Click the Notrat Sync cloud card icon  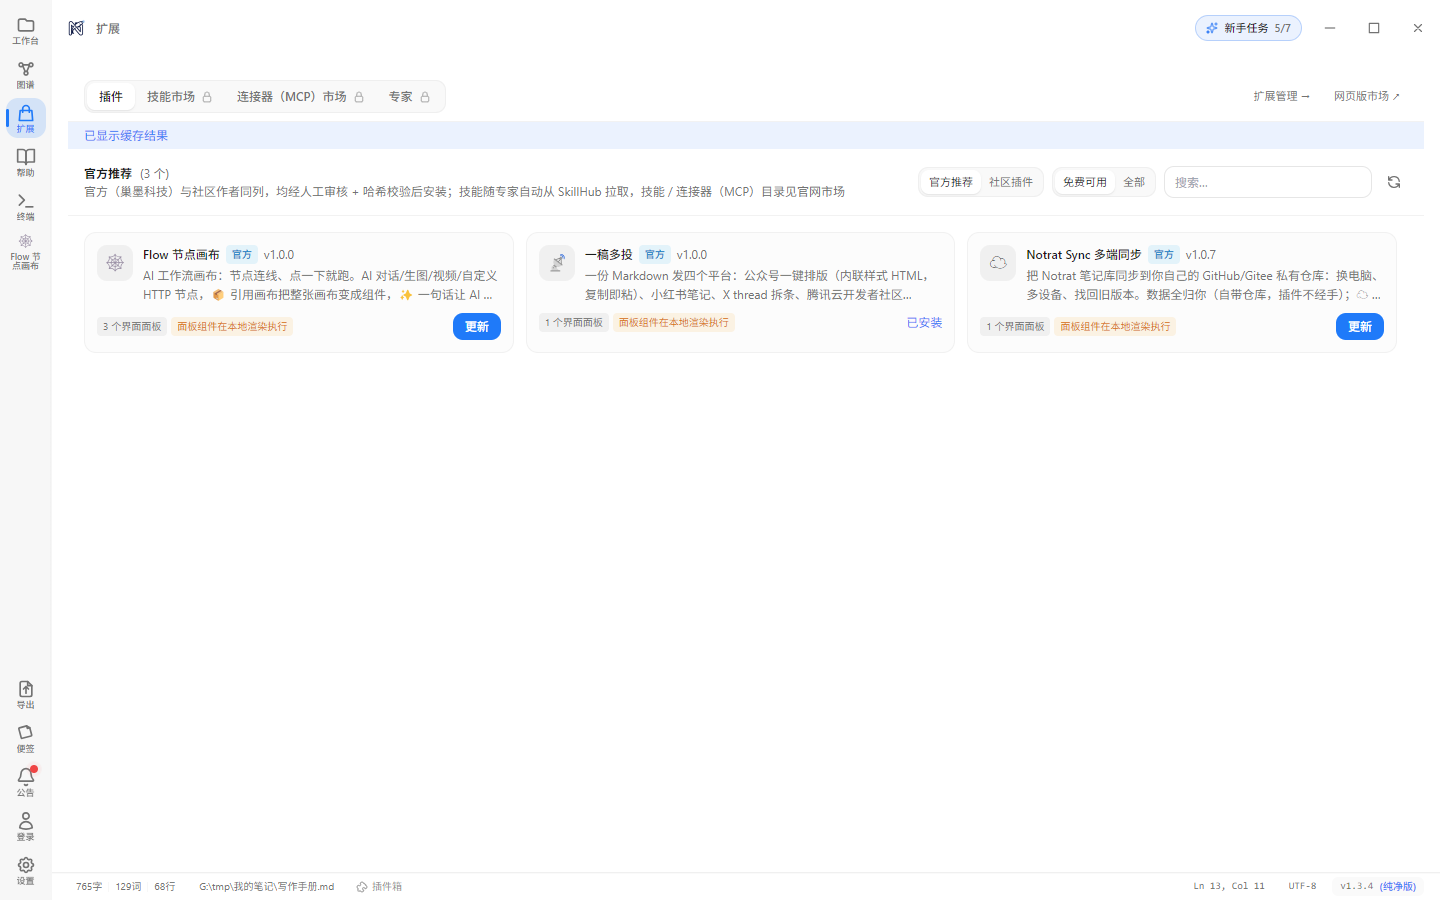point(998,263)
